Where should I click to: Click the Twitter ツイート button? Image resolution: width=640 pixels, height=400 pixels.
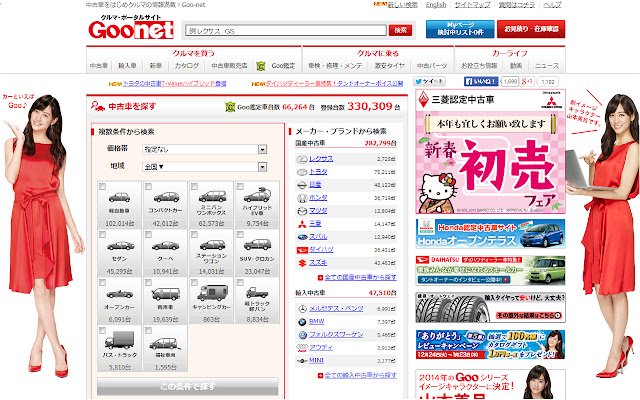tap(429, 82)
